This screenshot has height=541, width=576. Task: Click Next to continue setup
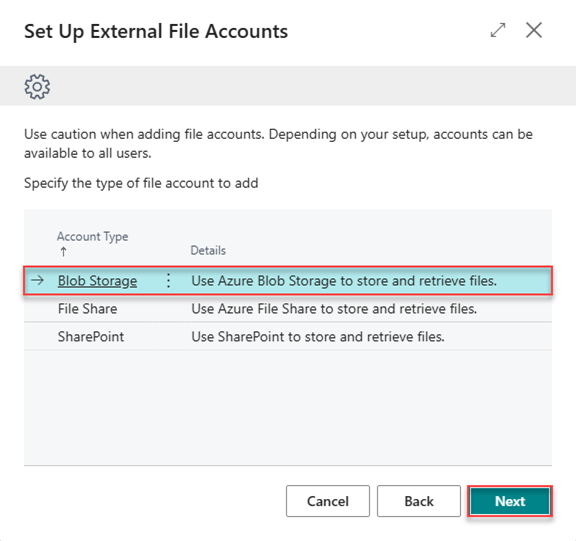510,501
